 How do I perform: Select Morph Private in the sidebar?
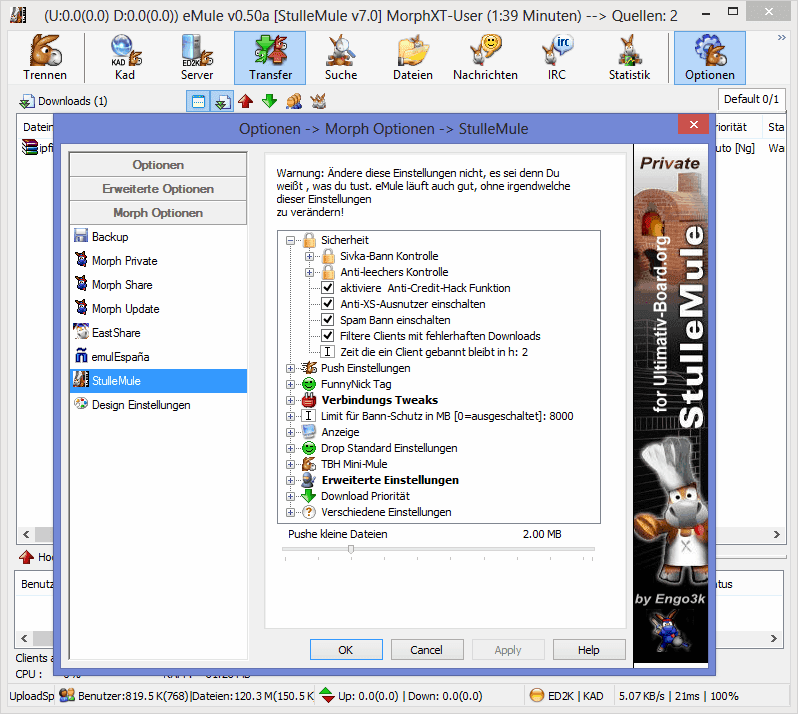point(158,261)
